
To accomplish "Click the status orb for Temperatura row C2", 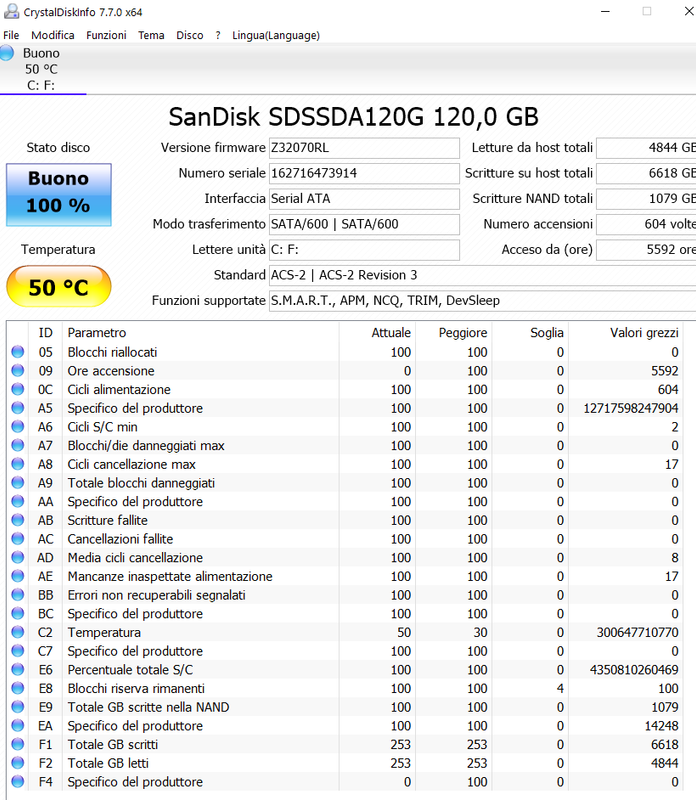I will point(18,632).
